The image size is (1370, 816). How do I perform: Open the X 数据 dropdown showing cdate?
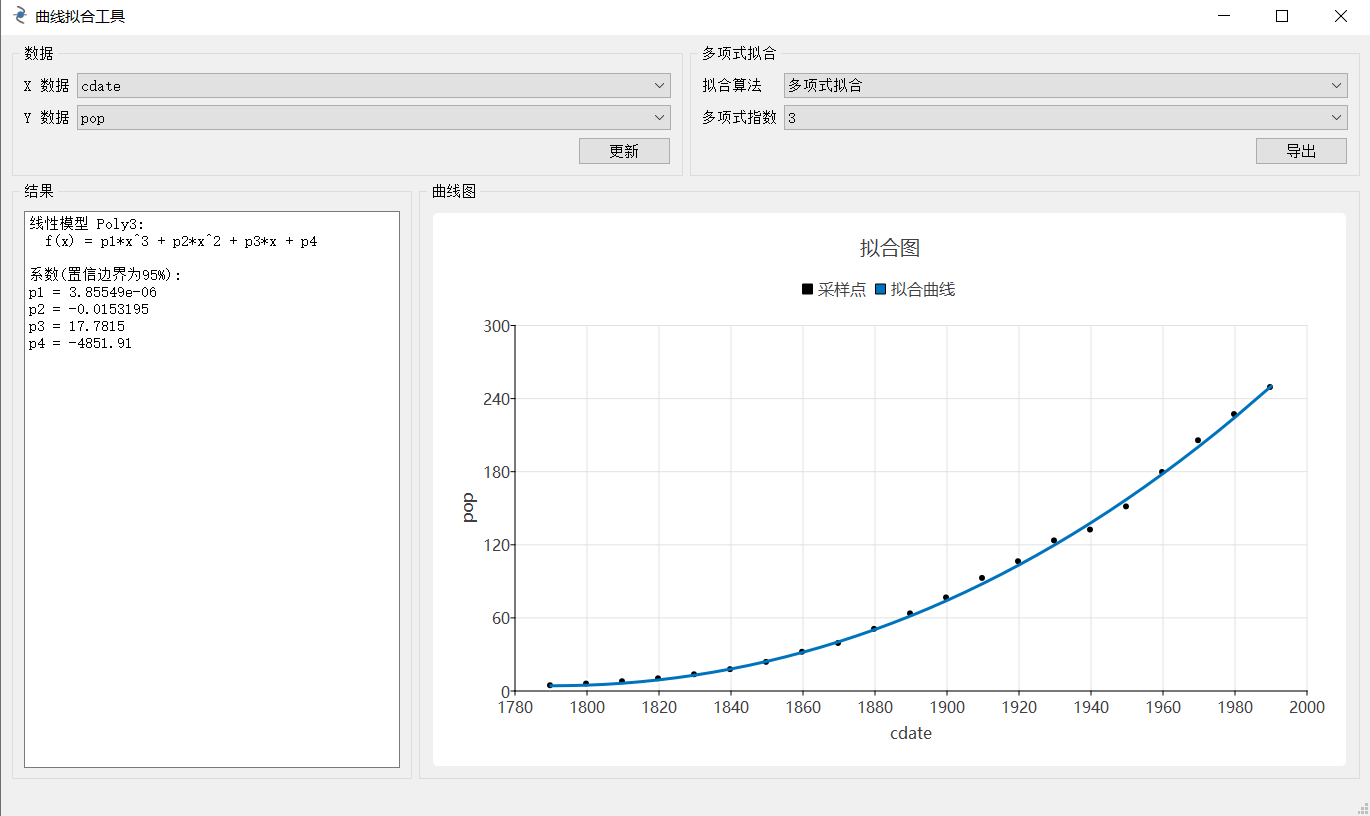(373, 86)
